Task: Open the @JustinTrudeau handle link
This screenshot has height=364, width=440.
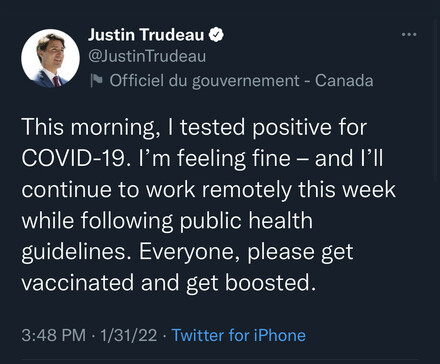Action: coord(147,56)
